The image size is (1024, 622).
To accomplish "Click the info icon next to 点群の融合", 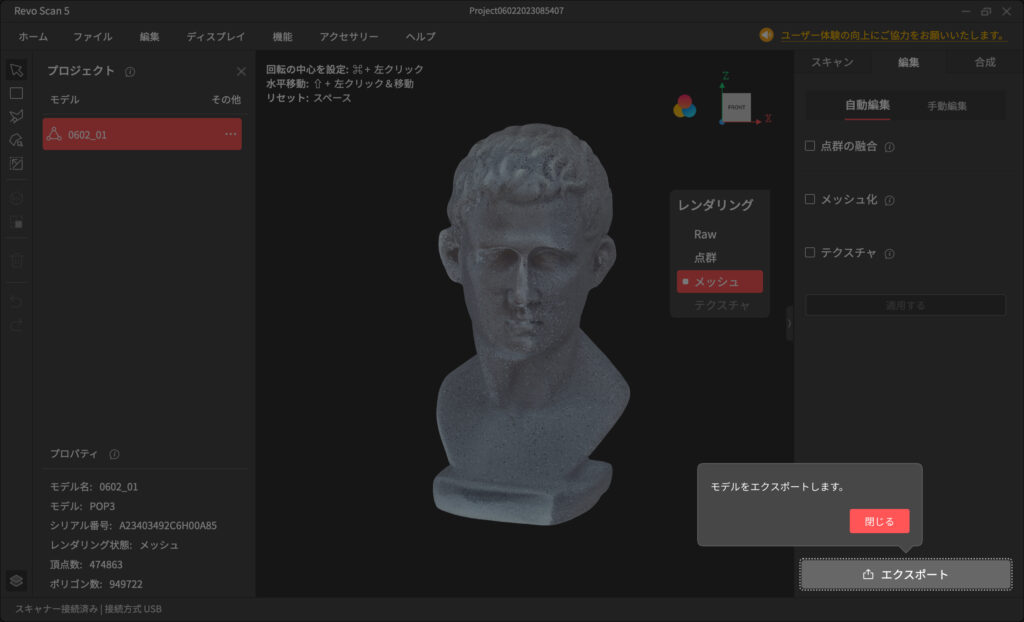I will [889, 147].
